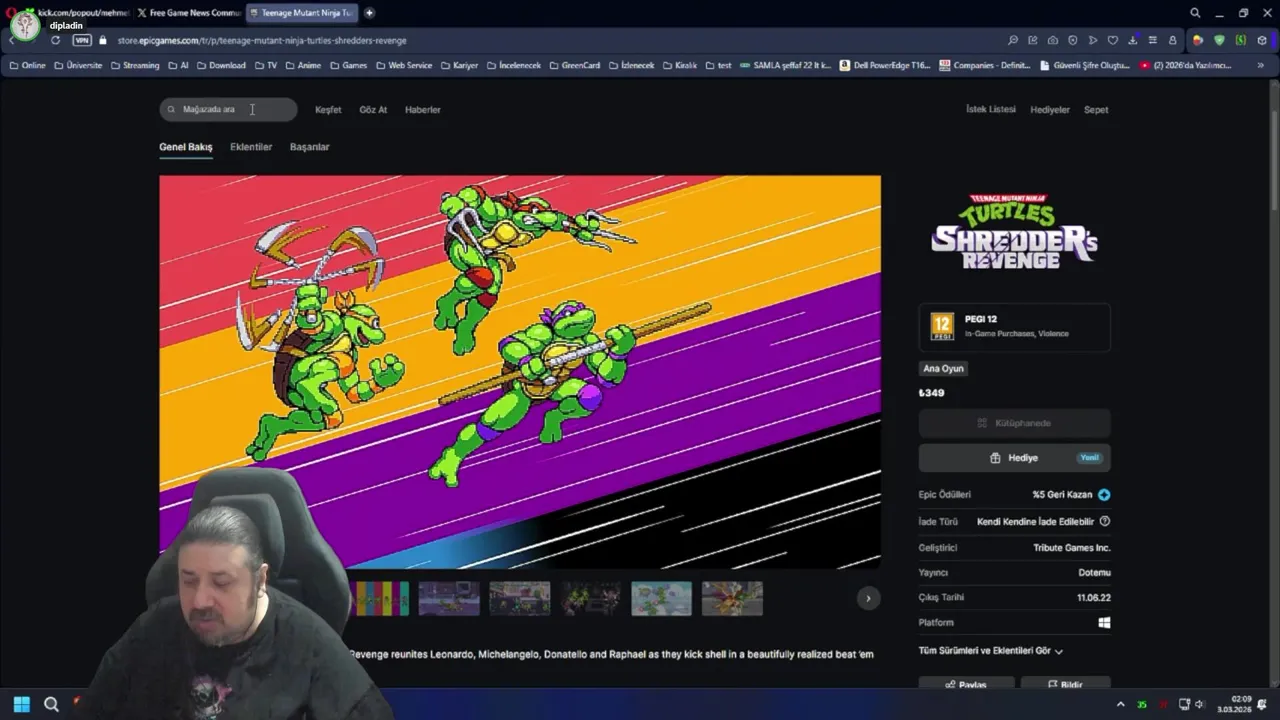Open Windows taskbar search
The image size is (1280, 720).
51,704
